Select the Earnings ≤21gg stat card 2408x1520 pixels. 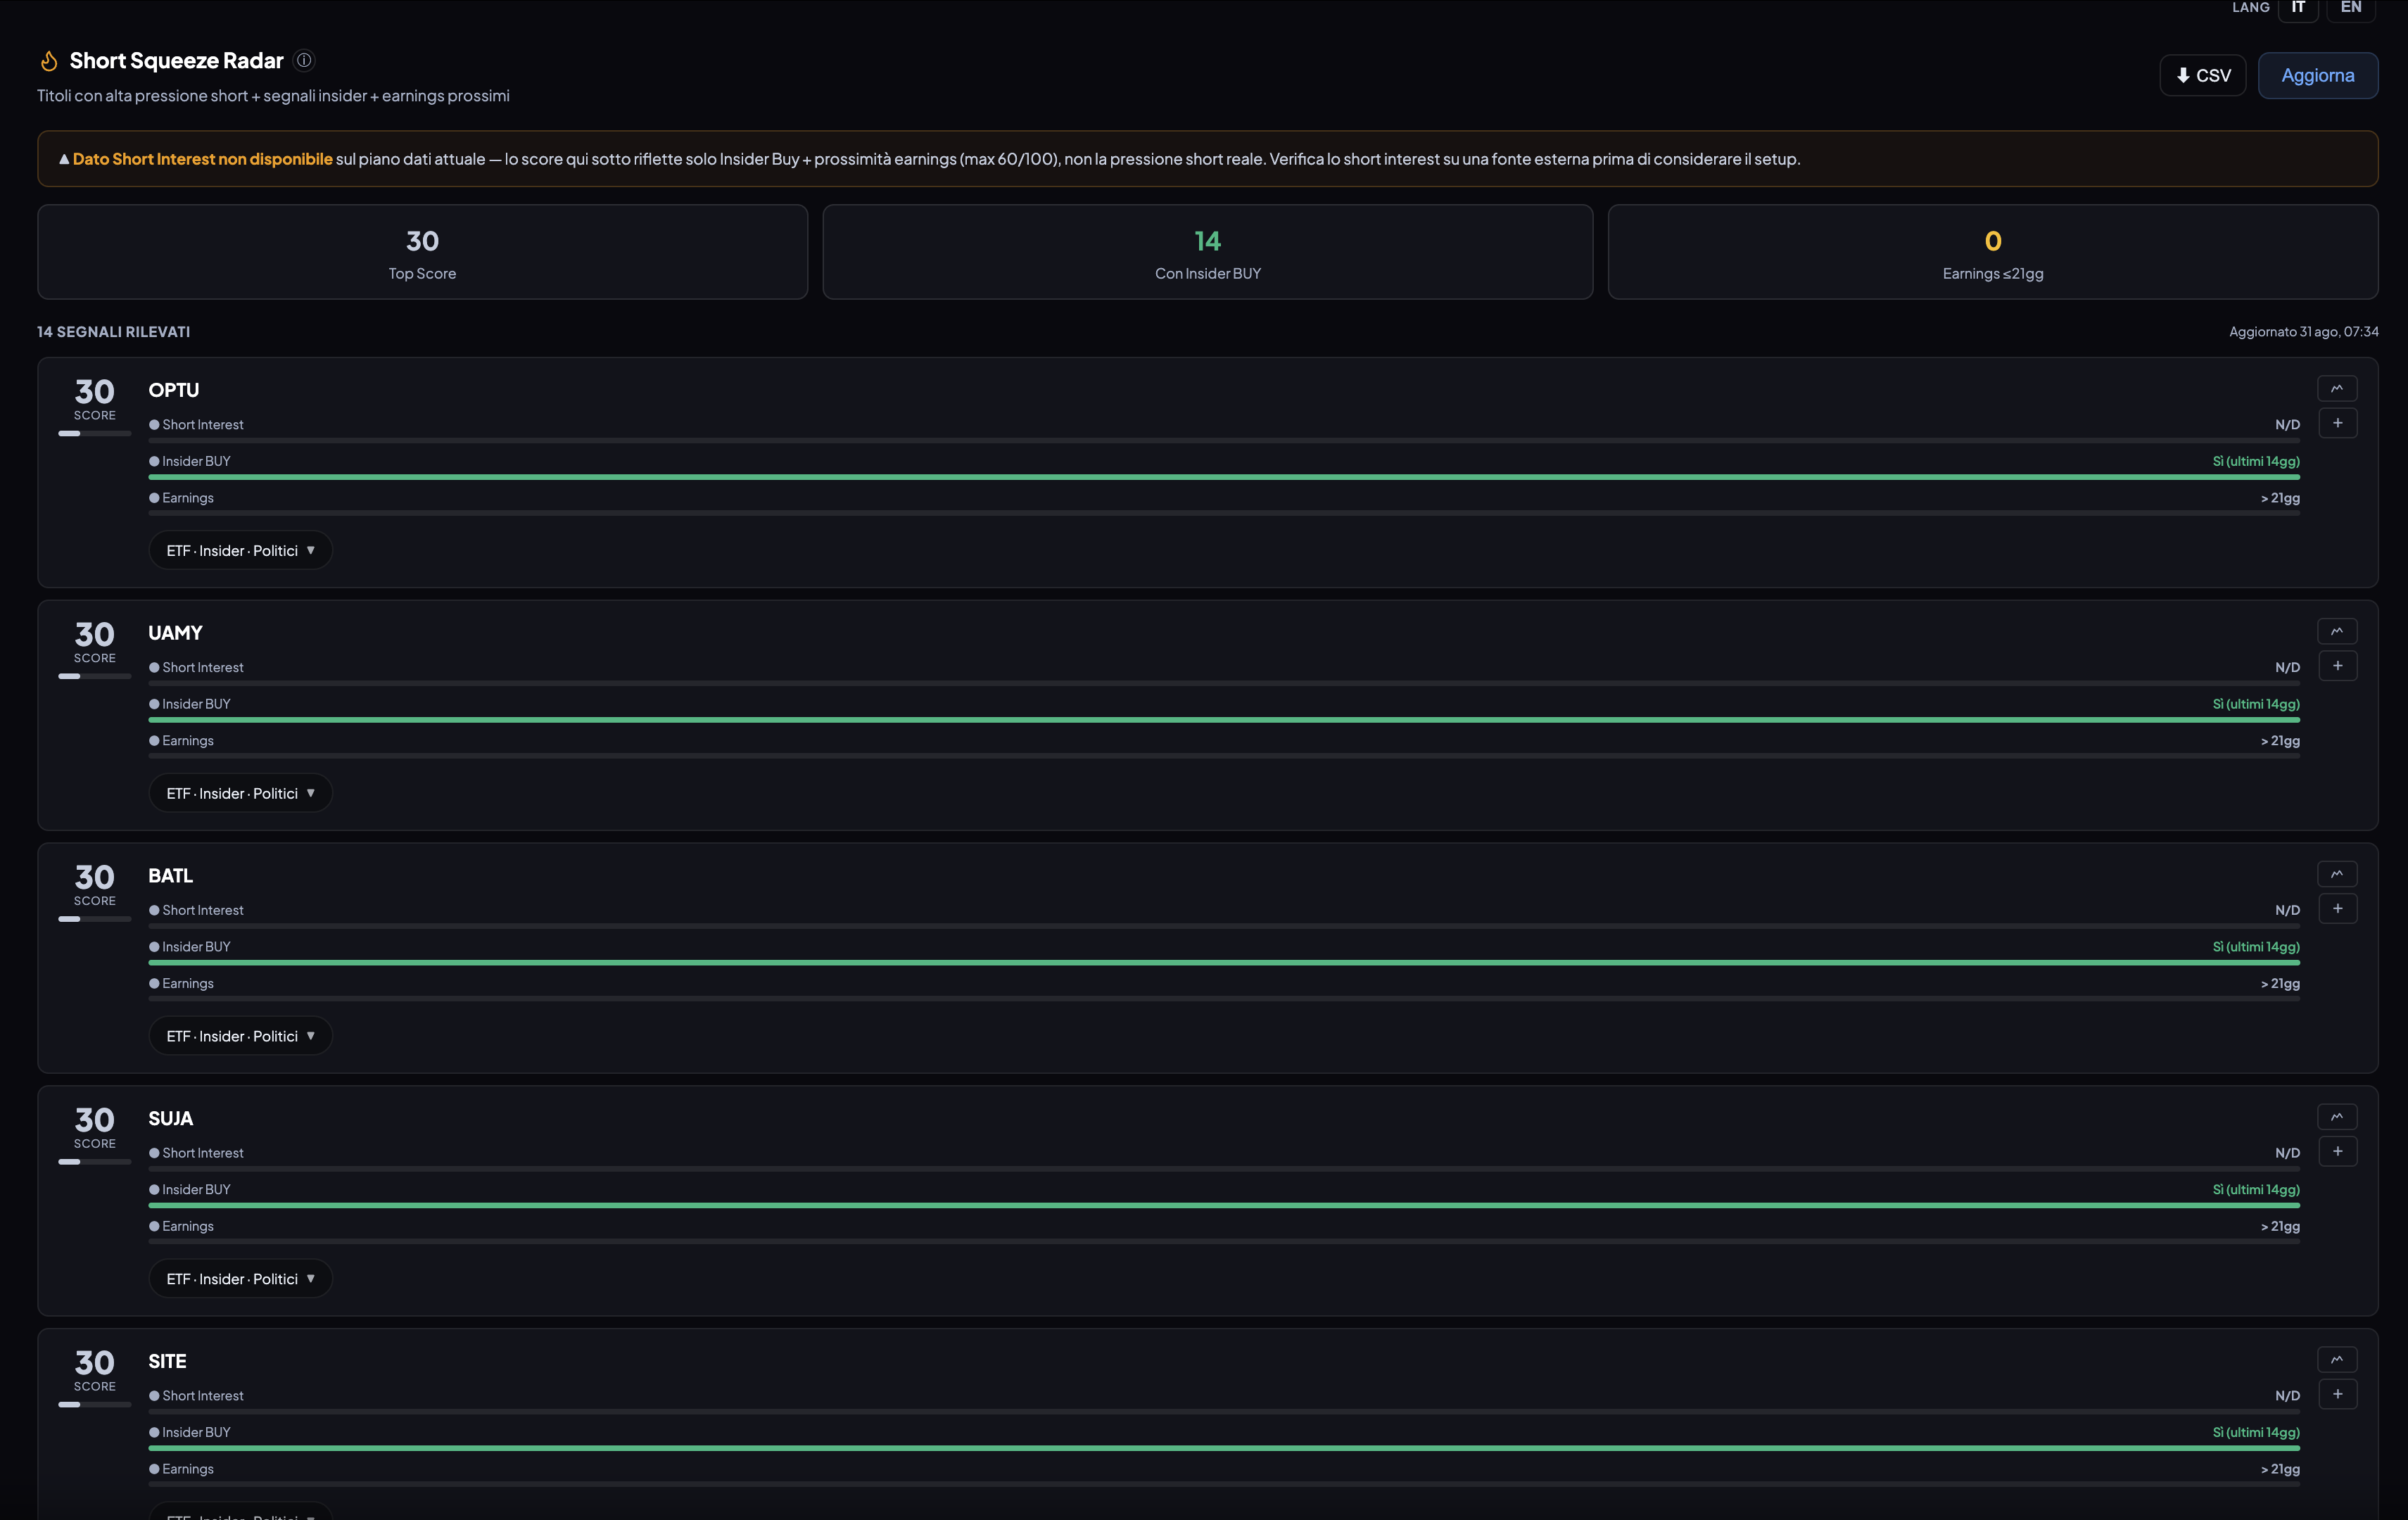click(x=1992, y=252)
